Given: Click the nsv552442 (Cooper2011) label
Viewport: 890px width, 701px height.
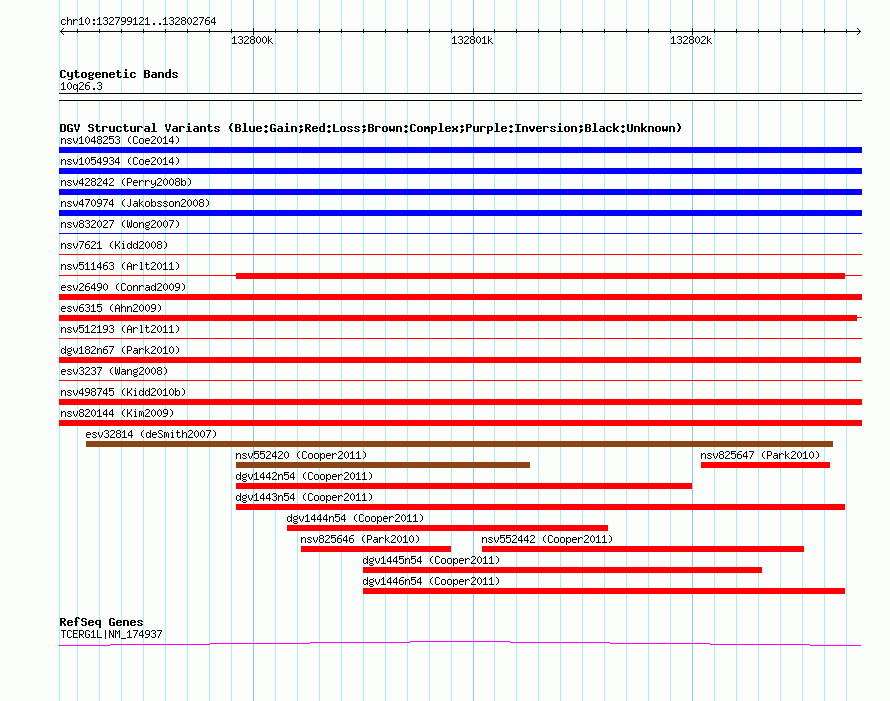Looking at the screenshot, I should tap(547, 539).
